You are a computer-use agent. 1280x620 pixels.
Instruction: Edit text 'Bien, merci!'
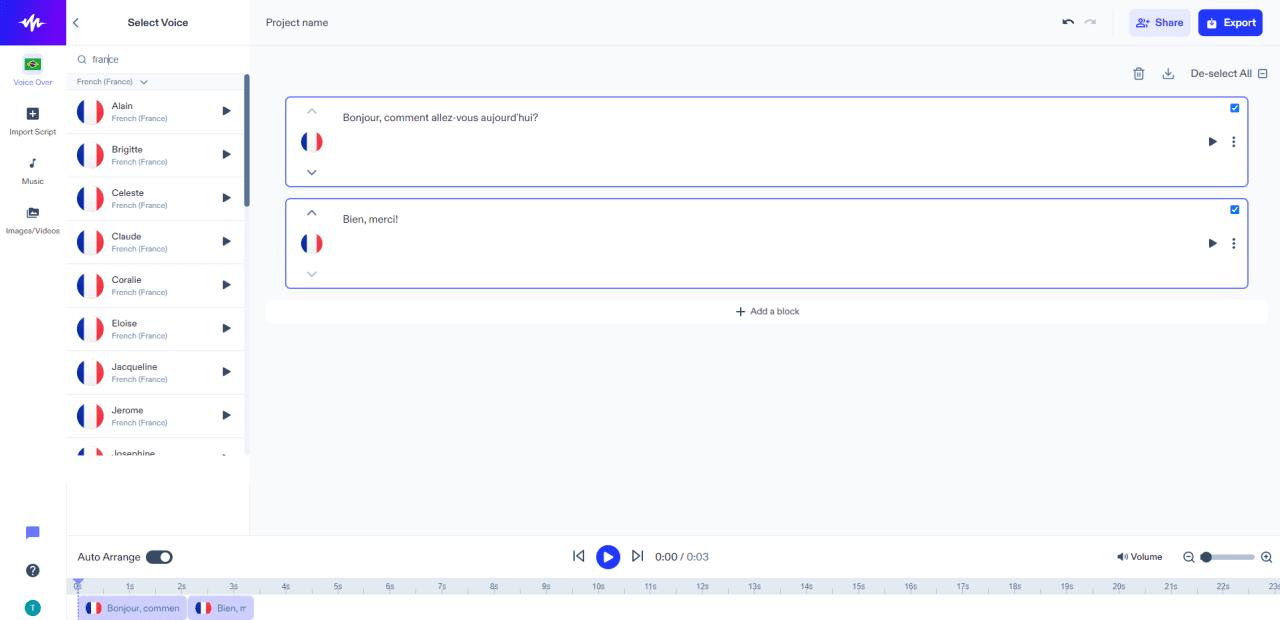(371, 219)
